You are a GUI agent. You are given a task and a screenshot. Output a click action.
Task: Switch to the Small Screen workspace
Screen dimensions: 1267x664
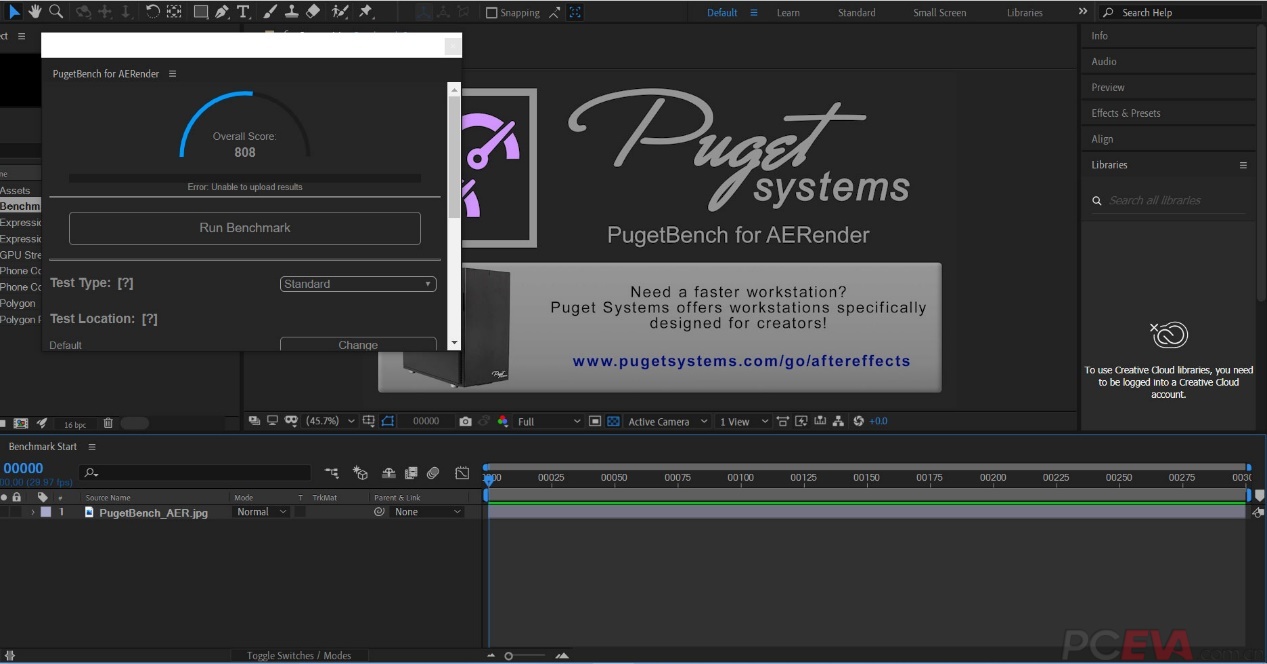940,13
